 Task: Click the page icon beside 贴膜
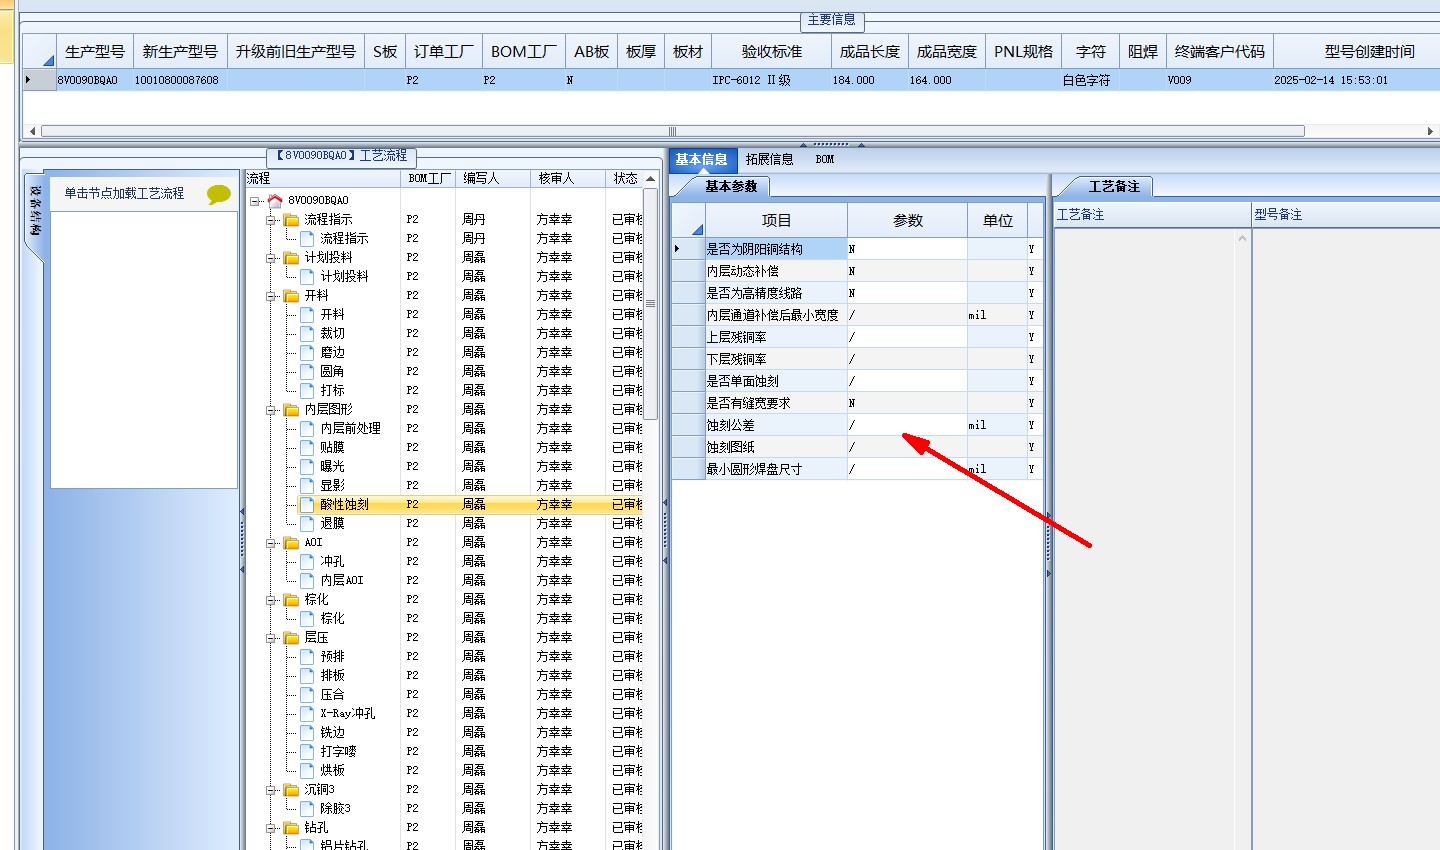pos(308,447)
